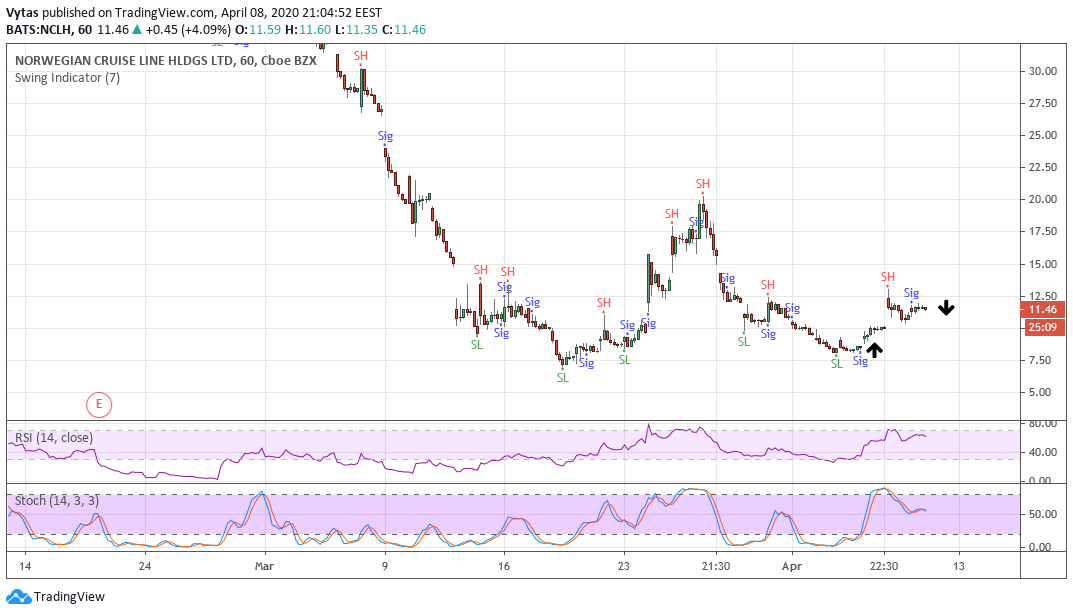Screen dimensions: 1073x615
Task: Click the SH label near the 30.00 level
Action: [x=361, y=56]
